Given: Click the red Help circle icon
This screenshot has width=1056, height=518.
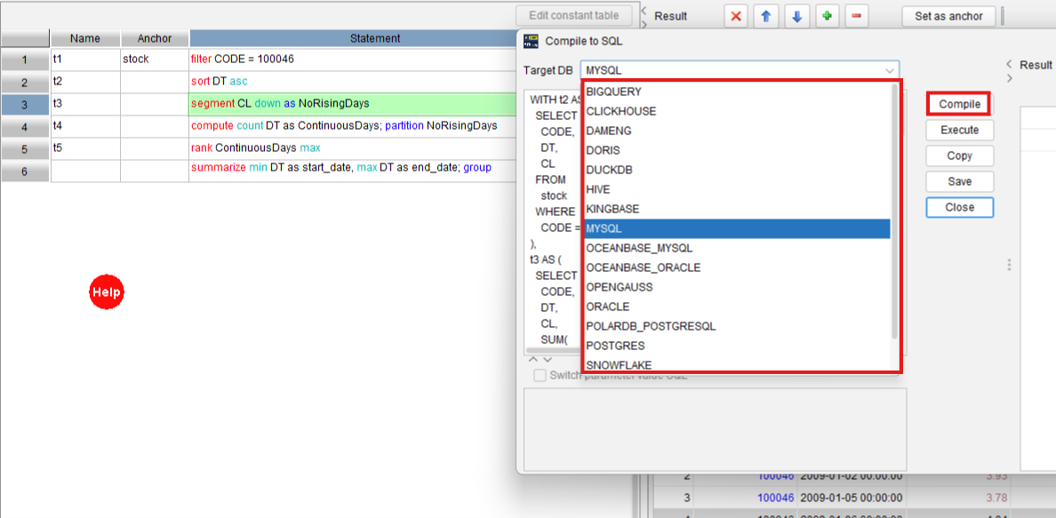Looking at the screenshot, I should pyautogui.click(x=106, y=292).
